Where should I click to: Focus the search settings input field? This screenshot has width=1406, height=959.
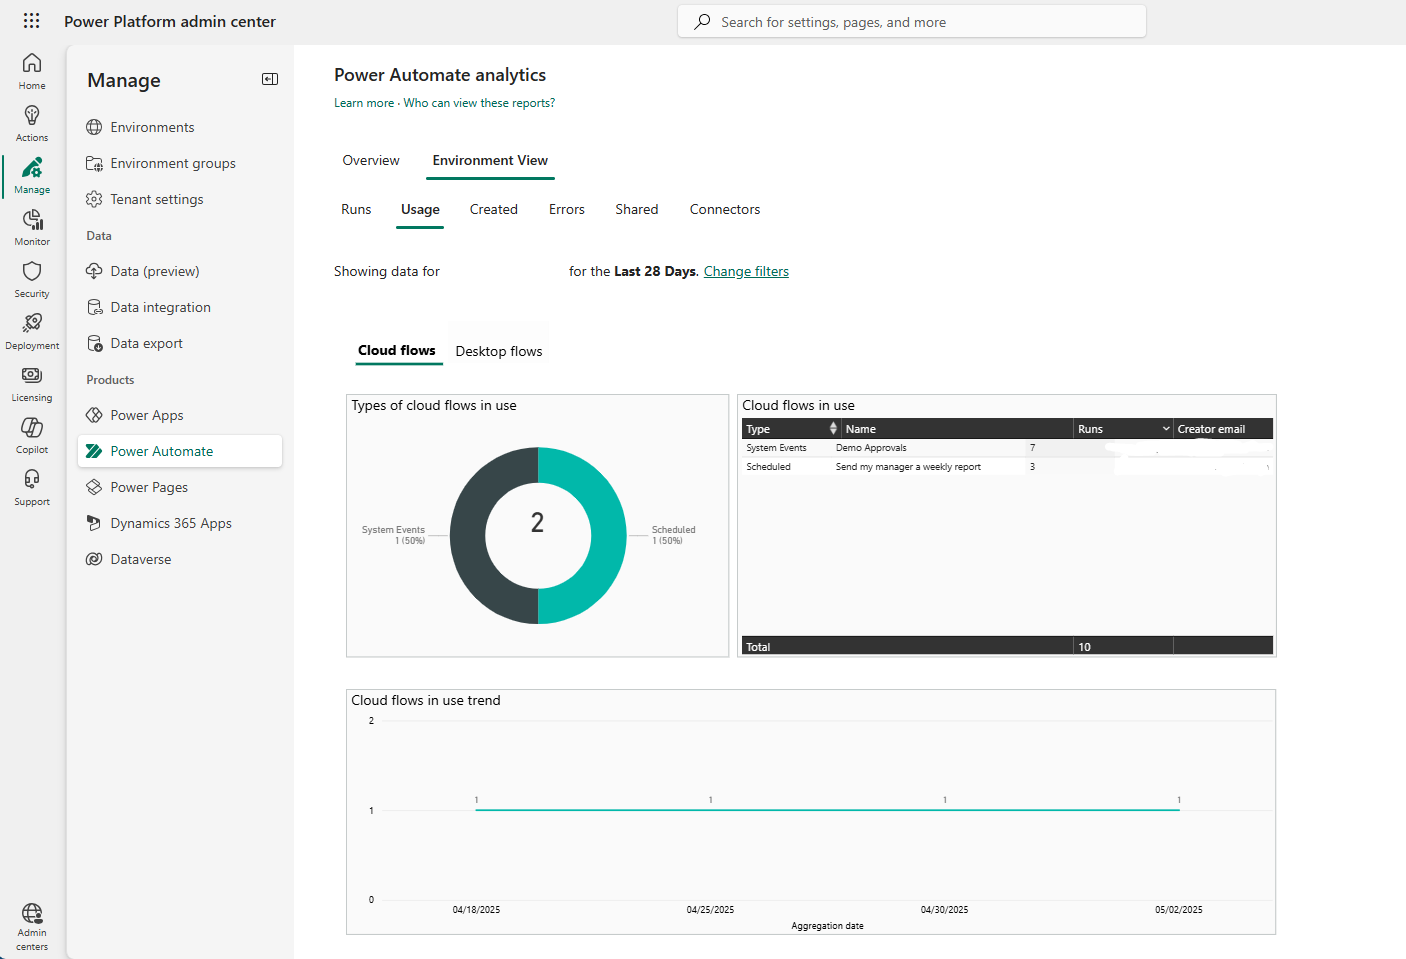coord(912,21)
